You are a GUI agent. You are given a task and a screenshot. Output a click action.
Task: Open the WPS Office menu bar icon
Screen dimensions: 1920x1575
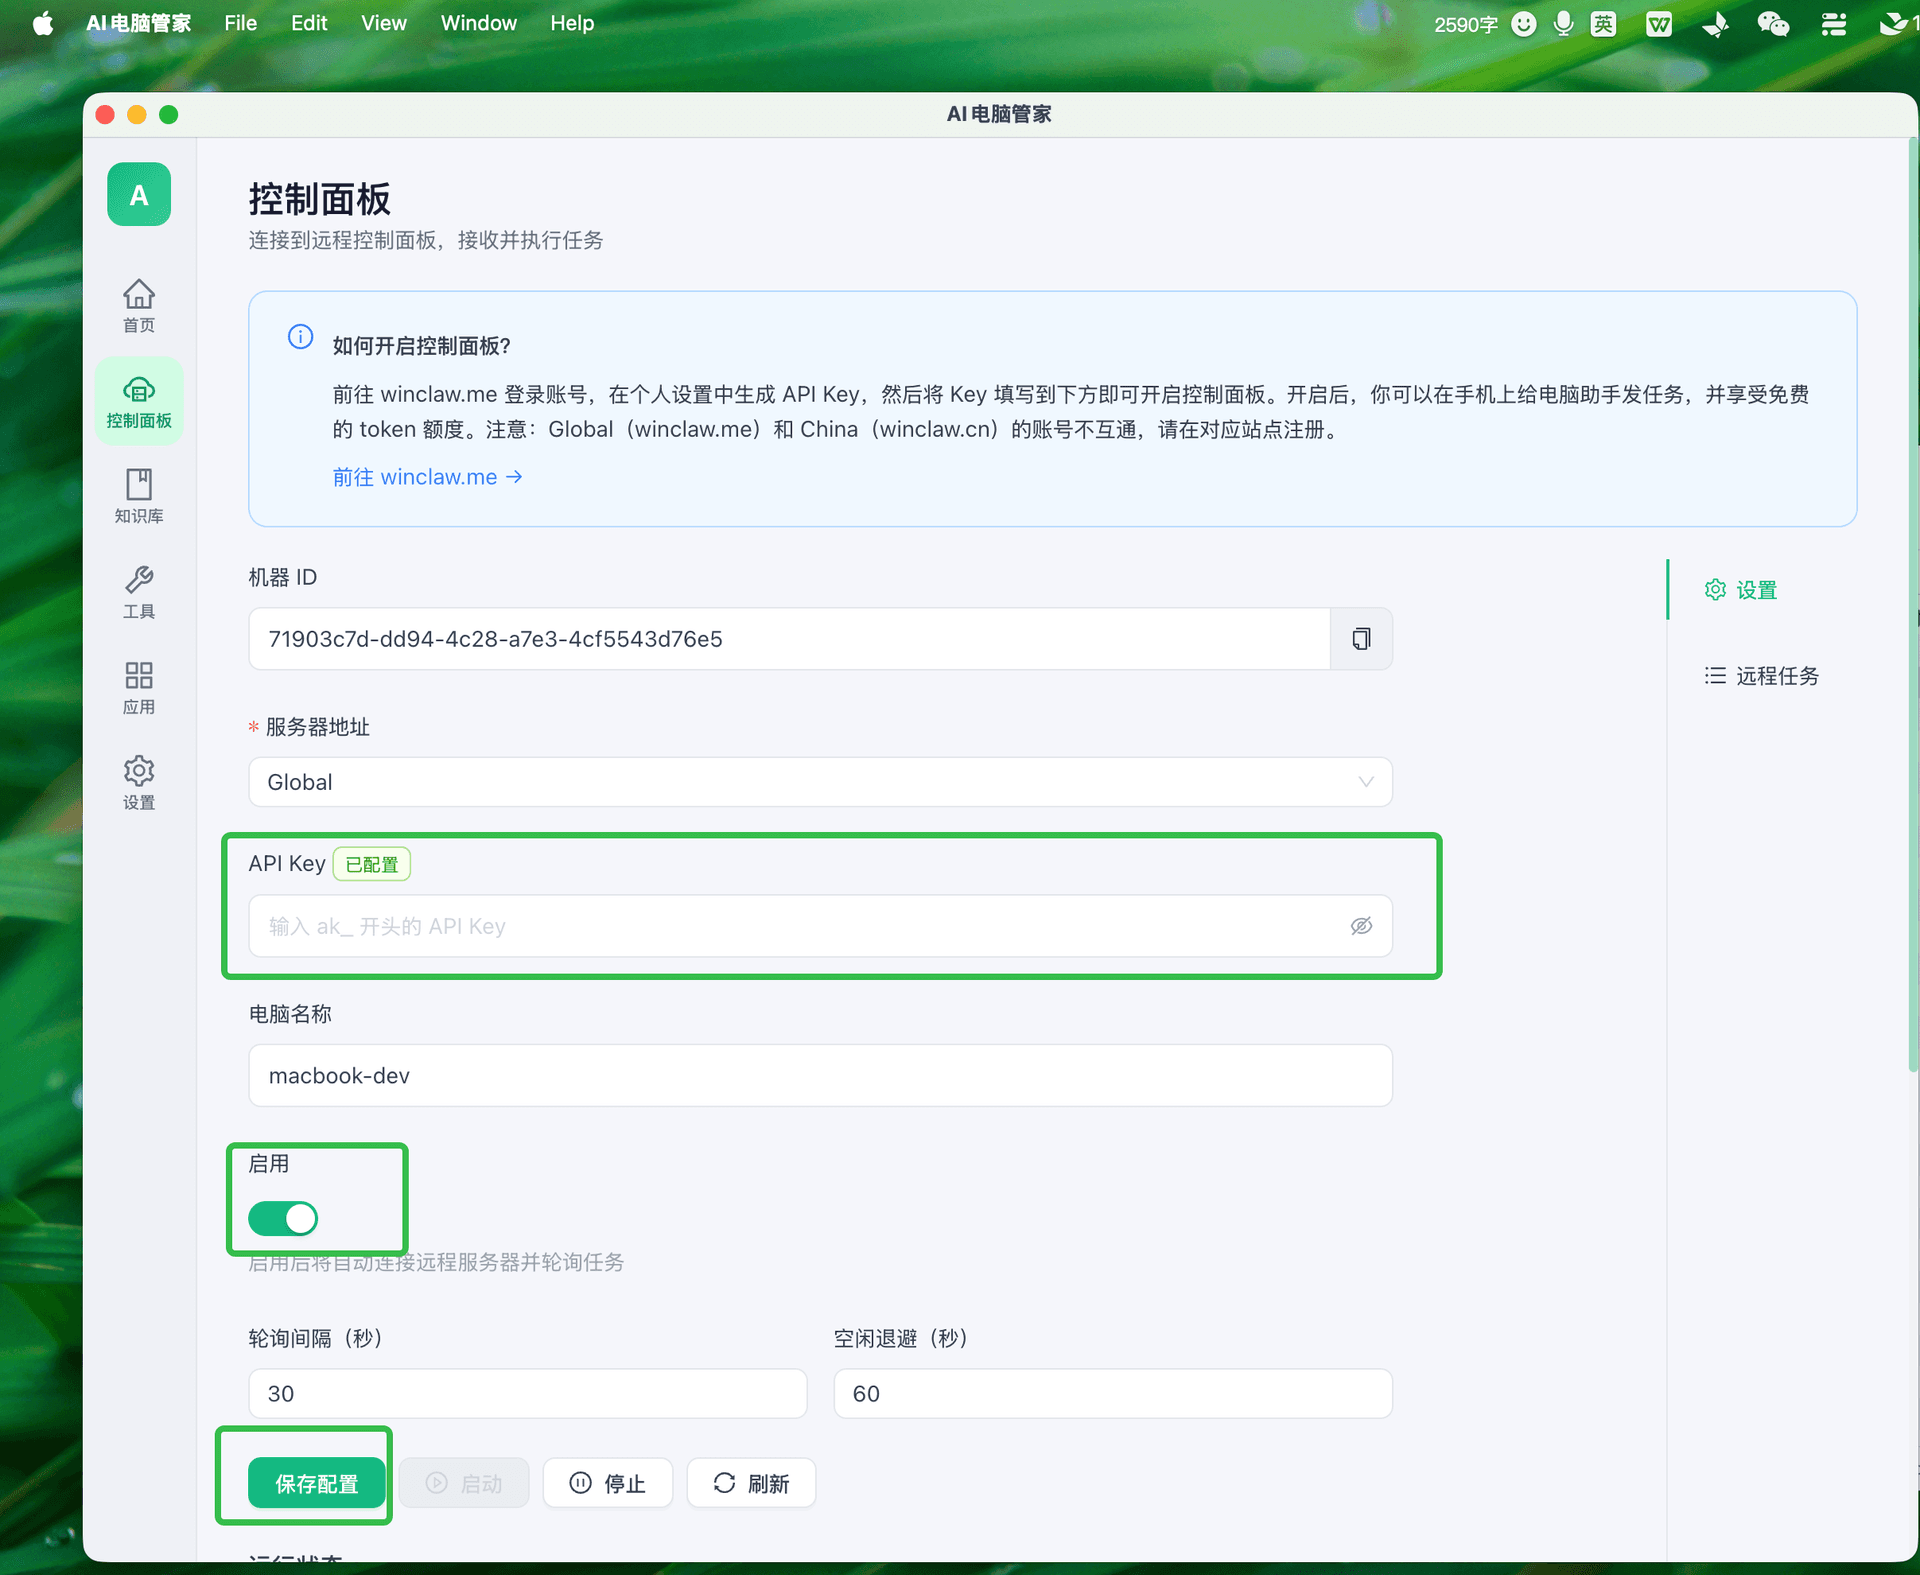coord(1659,23)
